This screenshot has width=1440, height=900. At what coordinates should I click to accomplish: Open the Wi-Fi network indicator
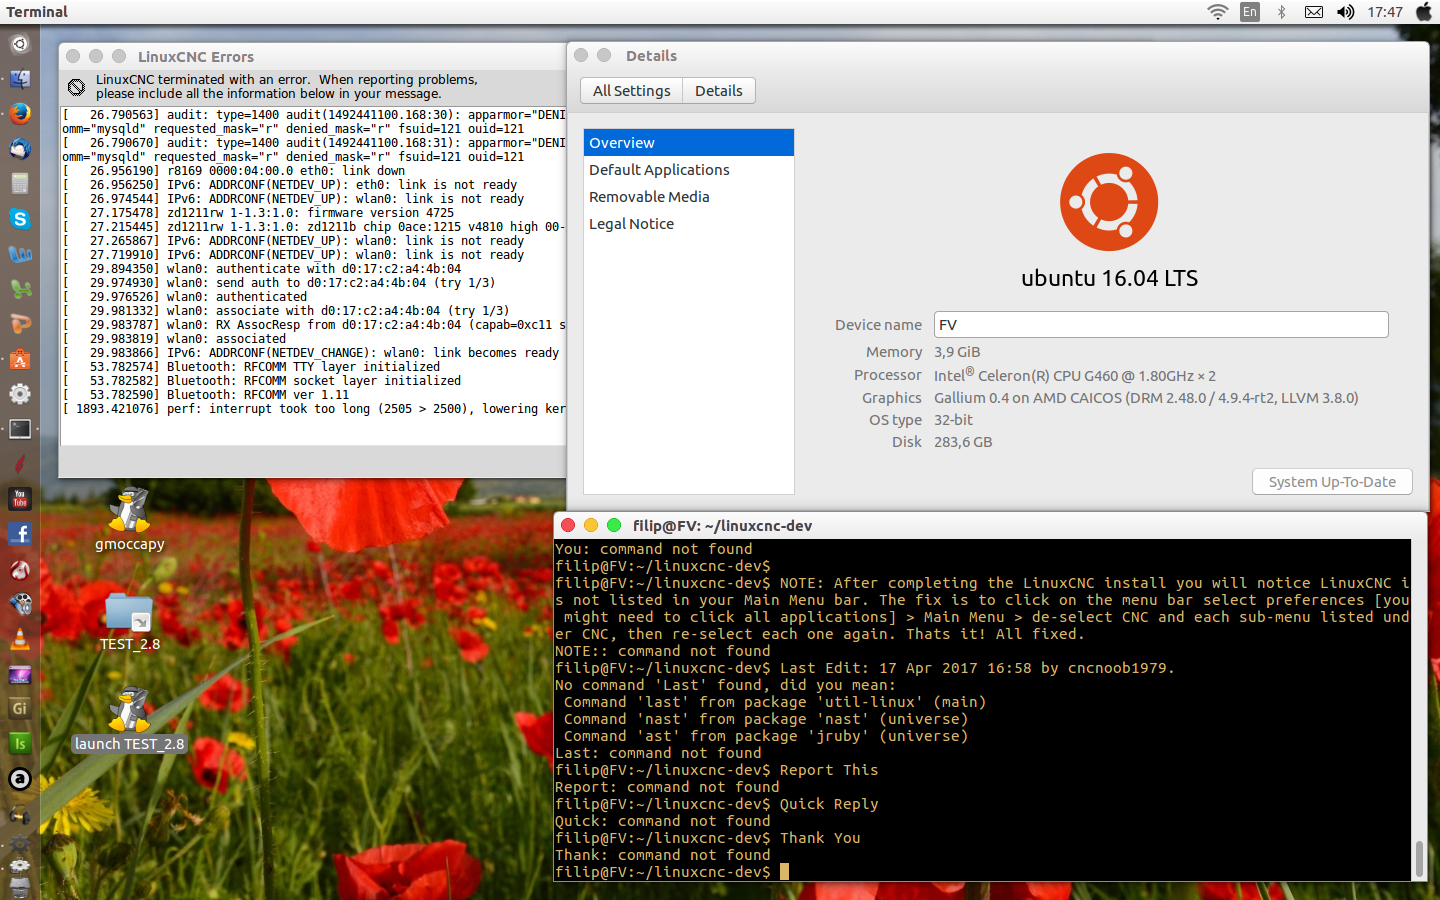coord(1217,12)
